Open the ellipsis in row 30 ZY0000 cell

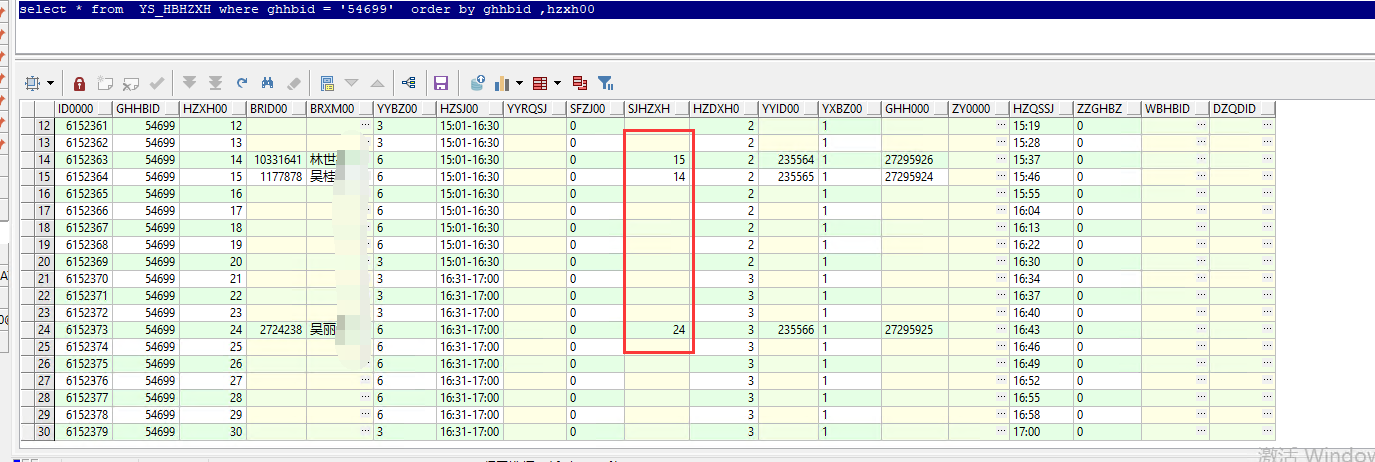[1002, 432]
